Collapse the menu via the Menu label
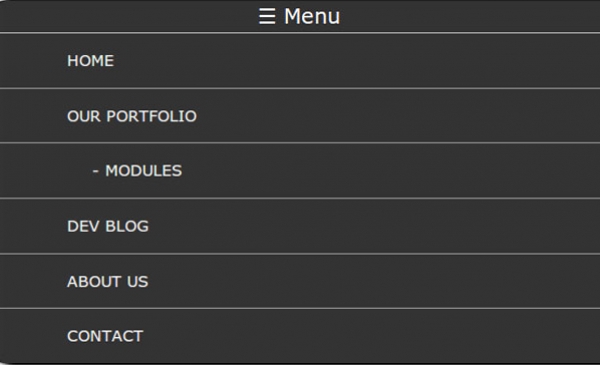 [x=311, y=16]
